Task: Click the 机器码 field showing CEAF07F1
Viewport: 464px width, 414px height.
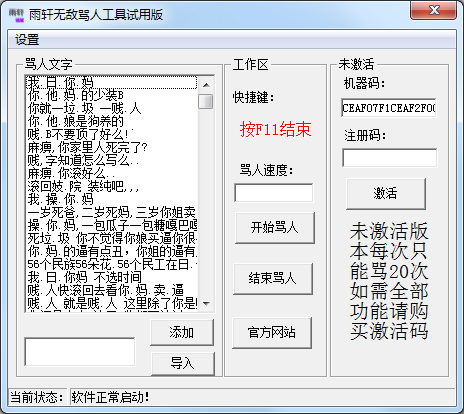Action: click(389, 108)
